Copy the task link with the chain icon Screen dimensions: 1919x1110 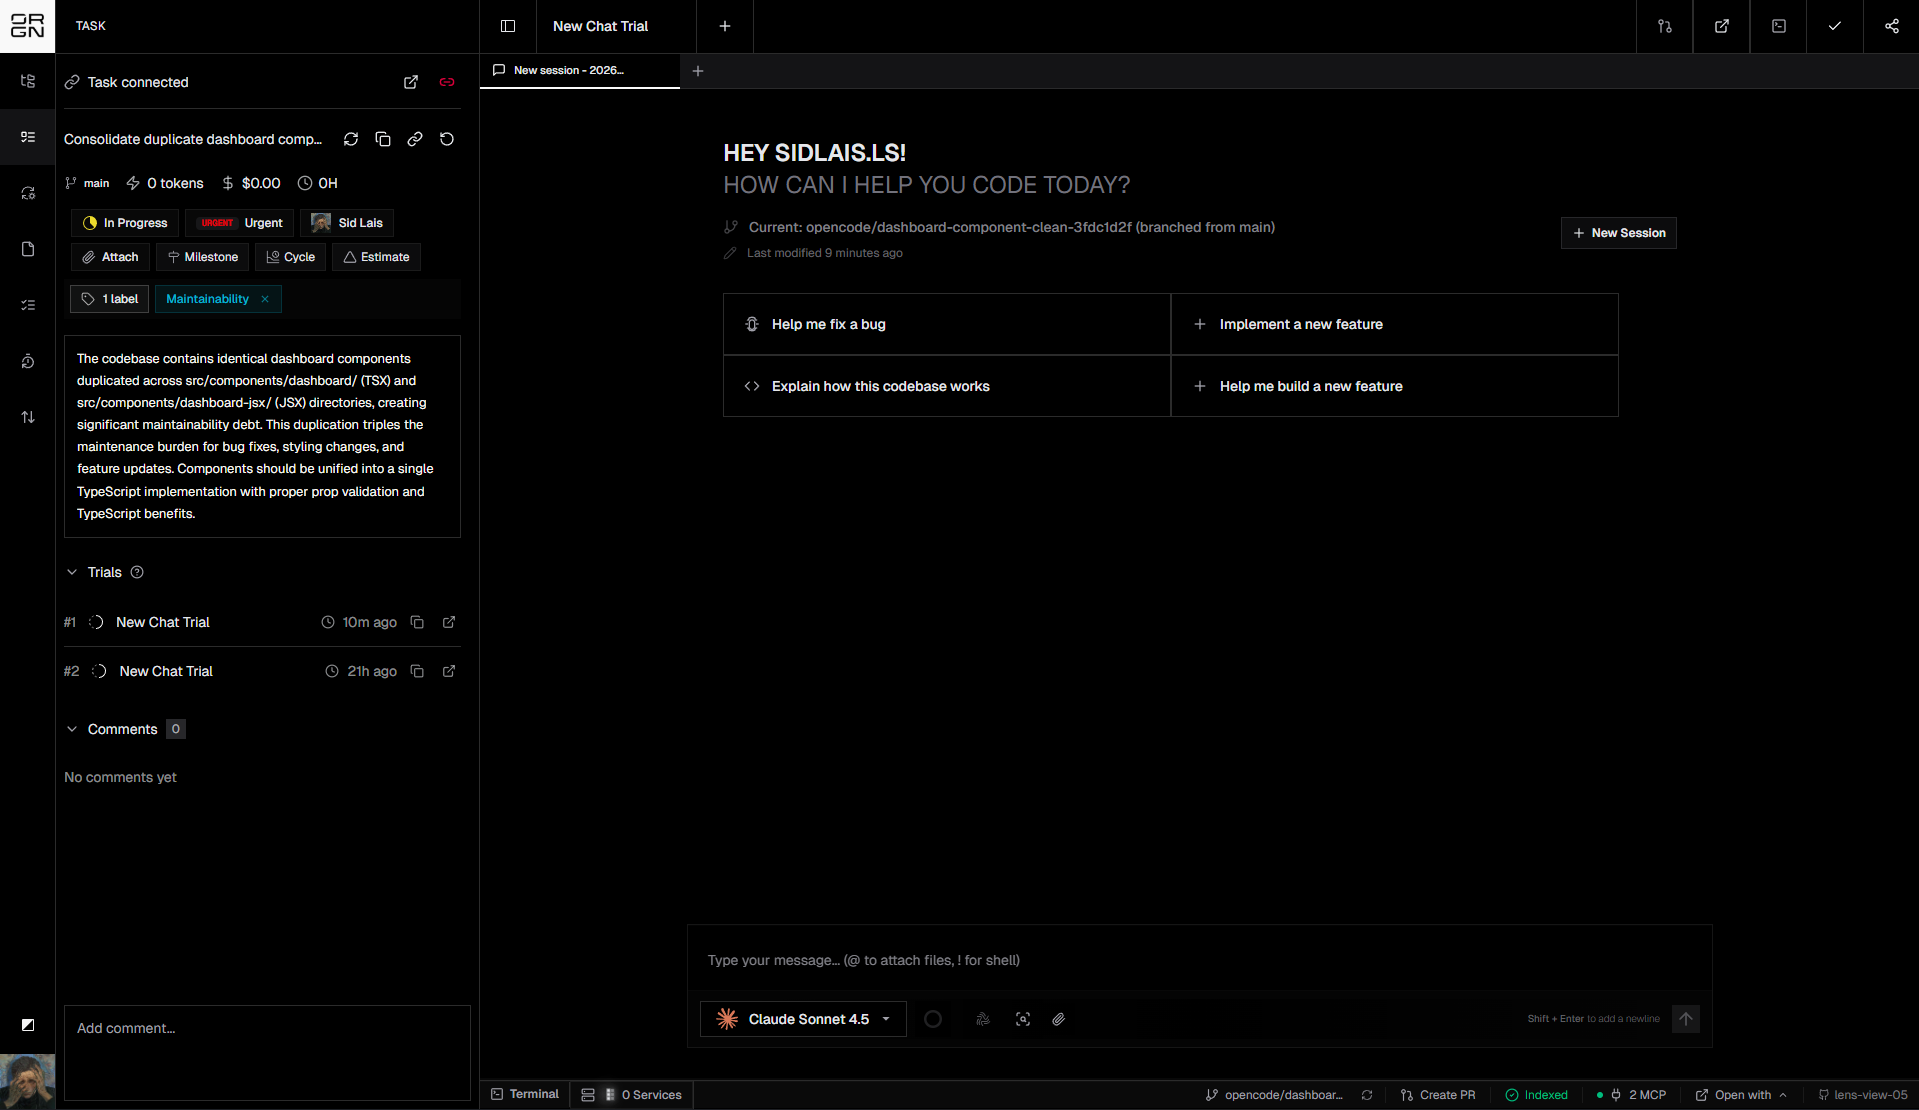click(415, 139)
